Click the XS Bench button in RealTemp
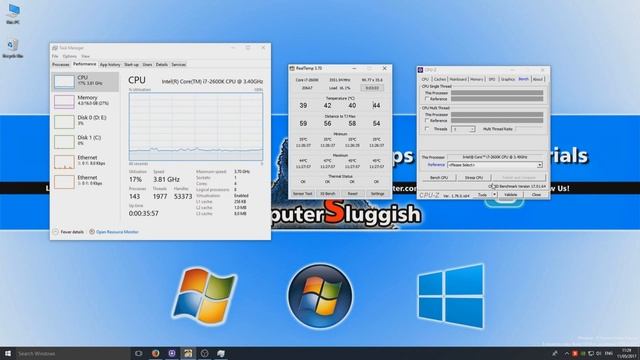The width and height of the screenshot is (640, 360). (327, 193)
